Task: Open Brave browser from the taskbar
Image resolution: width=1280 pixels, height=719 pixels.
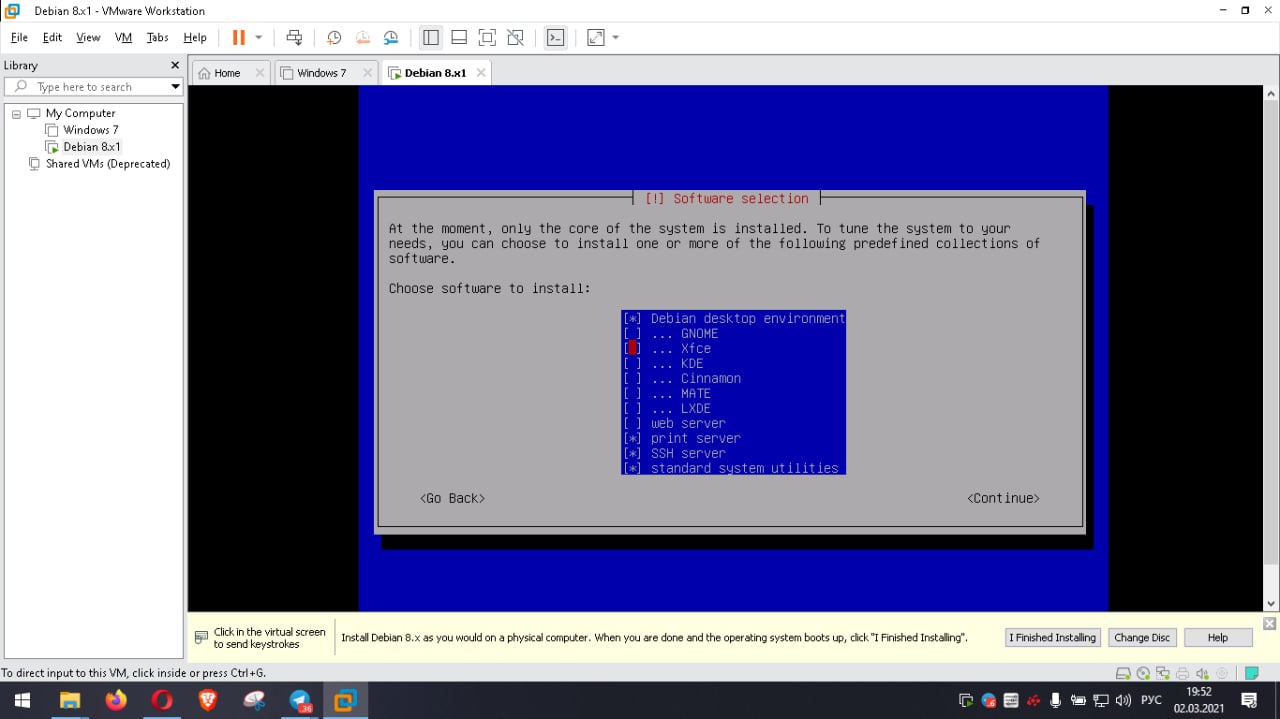Action: click(x=208, y=700)
